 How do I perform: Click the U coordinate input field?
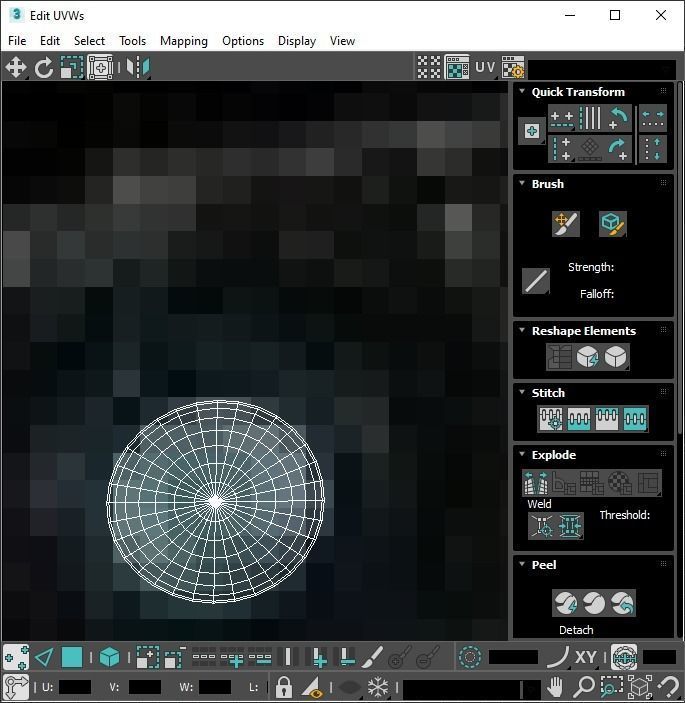(x=75, y=687)
